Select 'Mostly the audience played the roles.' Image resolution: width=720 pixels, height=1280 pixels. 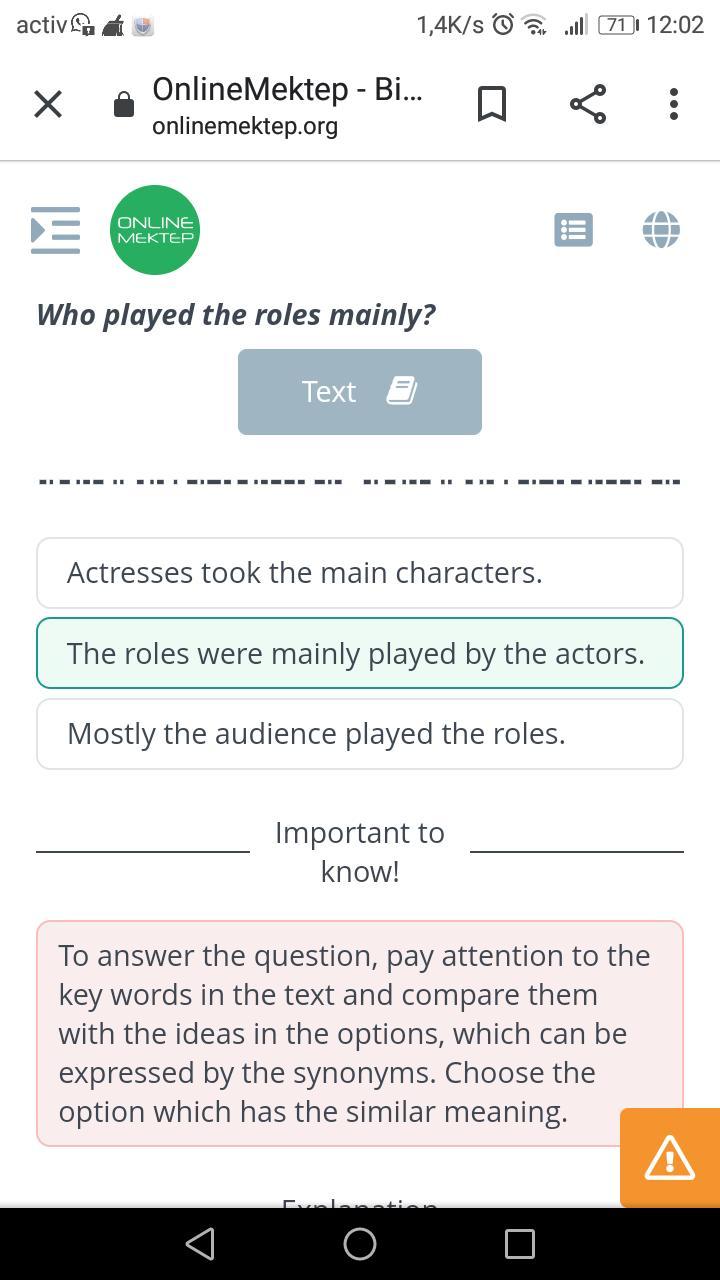[x=360, y=734]
